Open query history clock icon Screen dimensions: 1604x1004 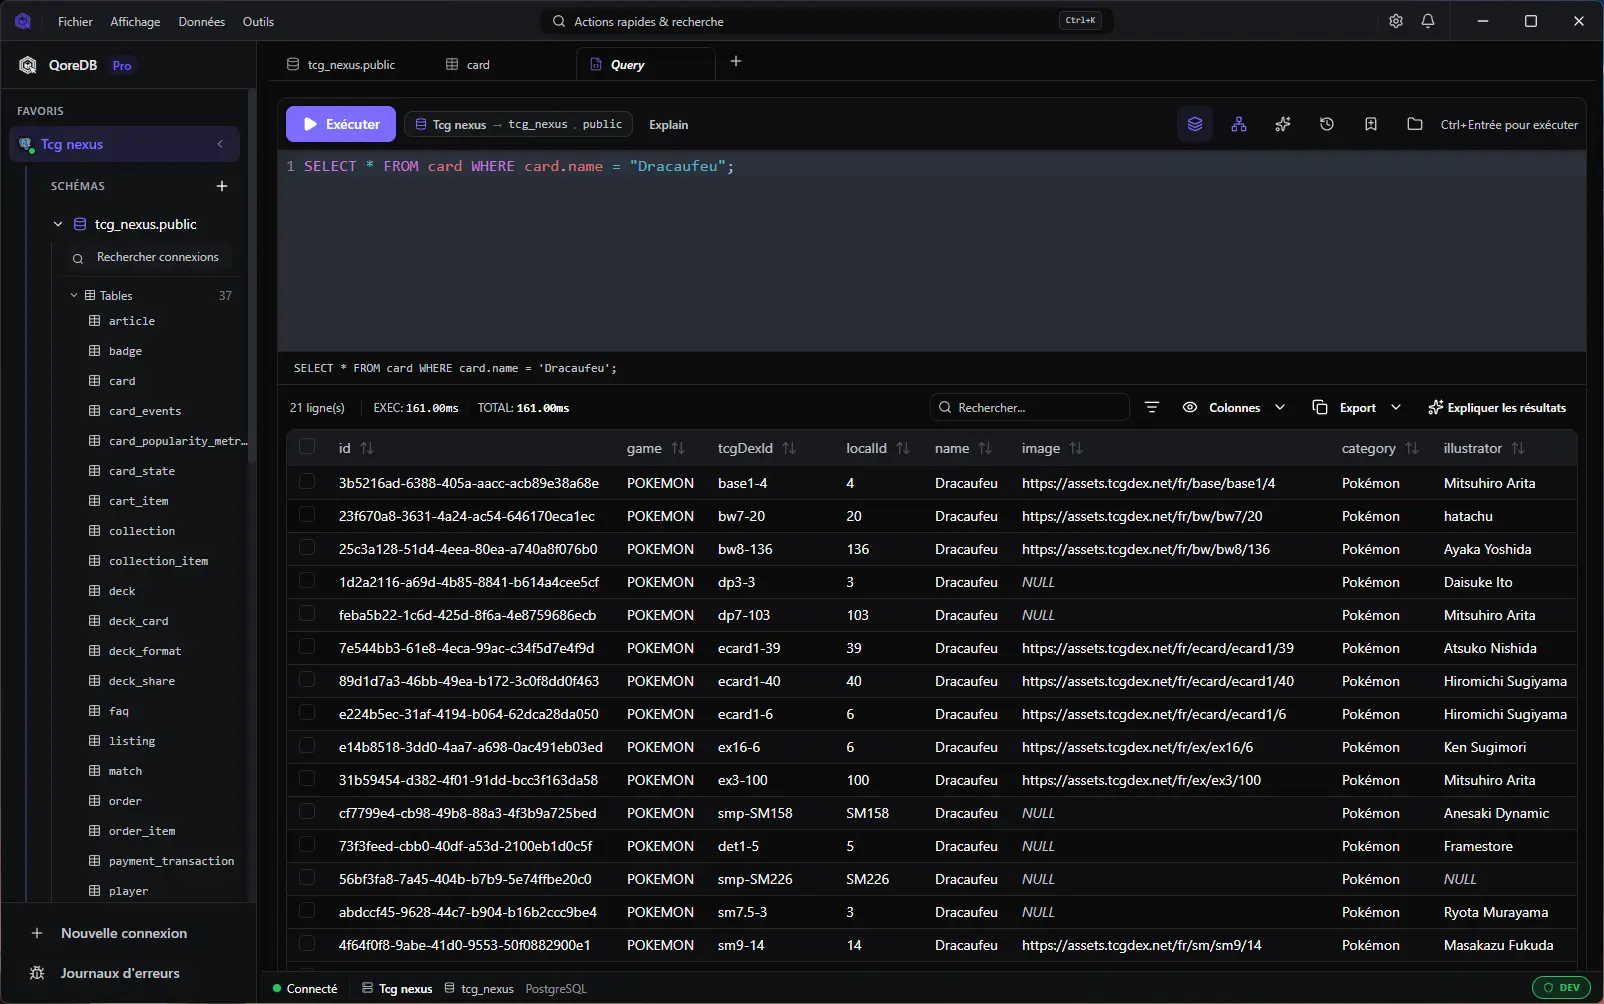coord(1327,124)
